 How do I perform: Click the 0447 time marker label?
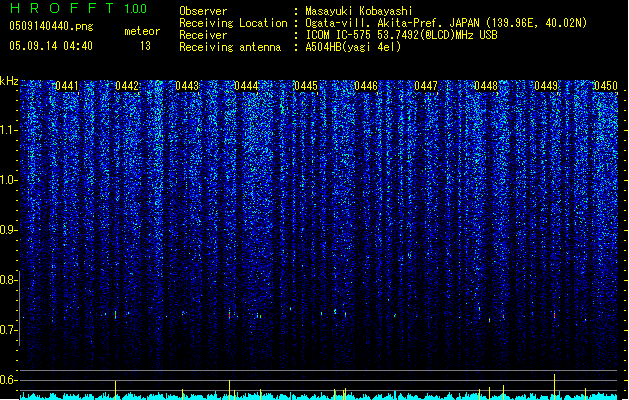pos(426,86)
